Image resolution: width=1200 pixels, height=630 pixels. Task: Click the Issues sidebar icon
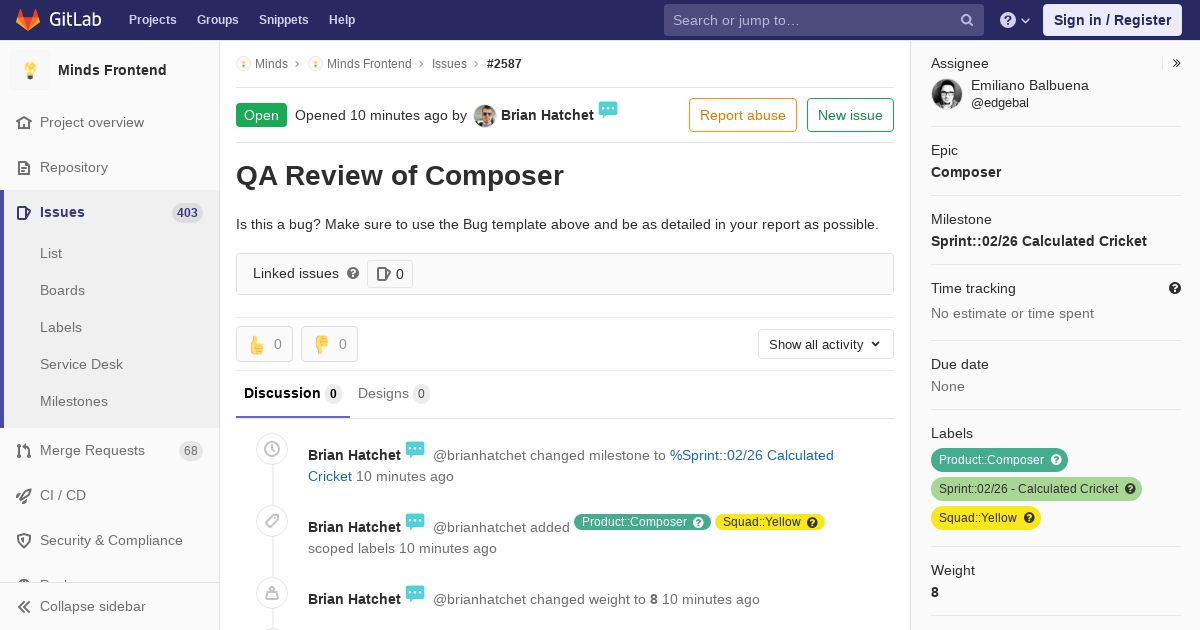(x=24, y=212)
